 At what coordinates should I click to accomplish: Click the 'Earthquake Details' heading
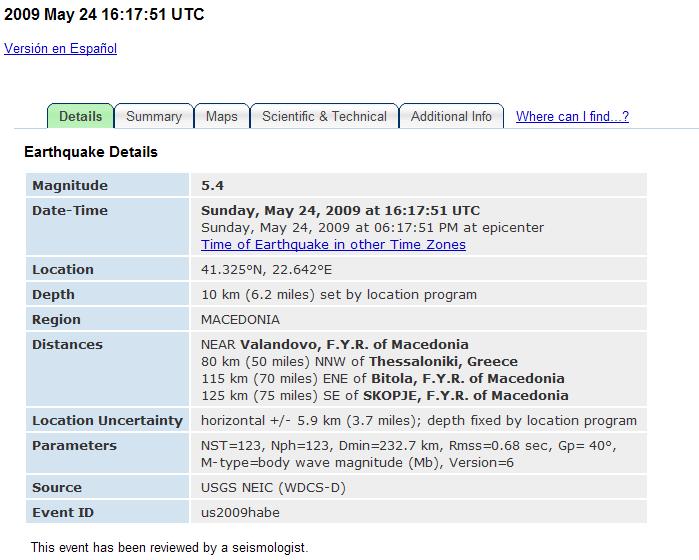click(91, 152)
